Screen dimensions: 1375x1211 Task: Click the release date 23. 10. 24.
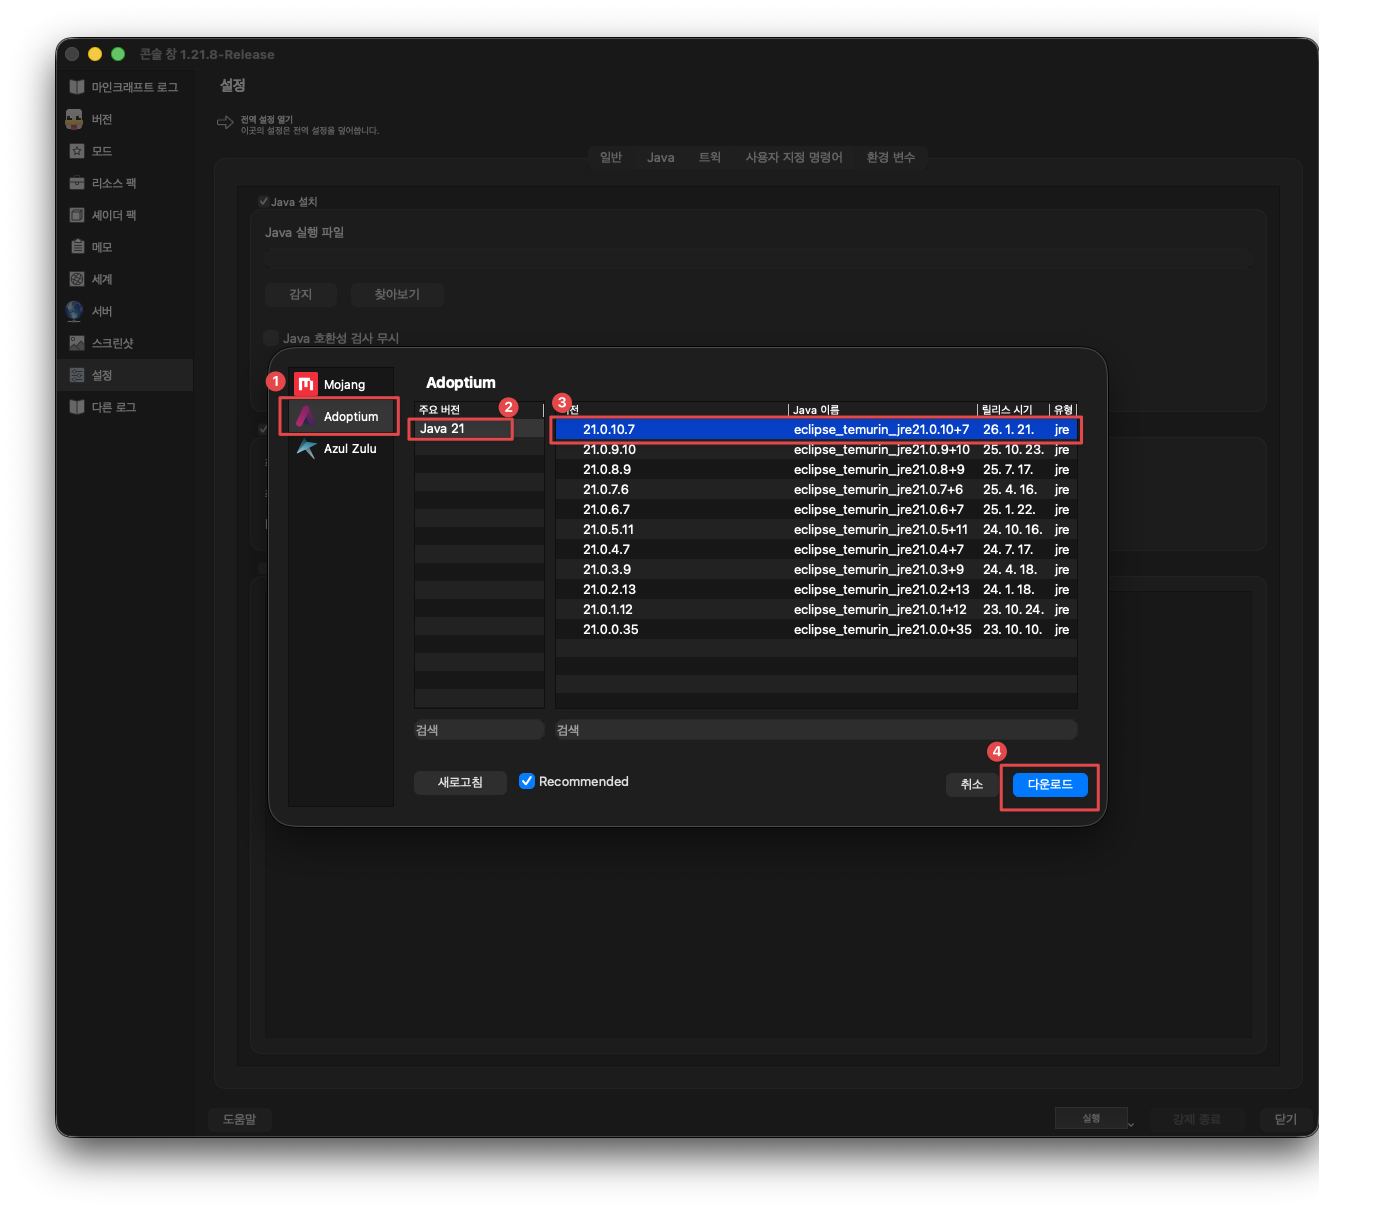click(1013, 609)
